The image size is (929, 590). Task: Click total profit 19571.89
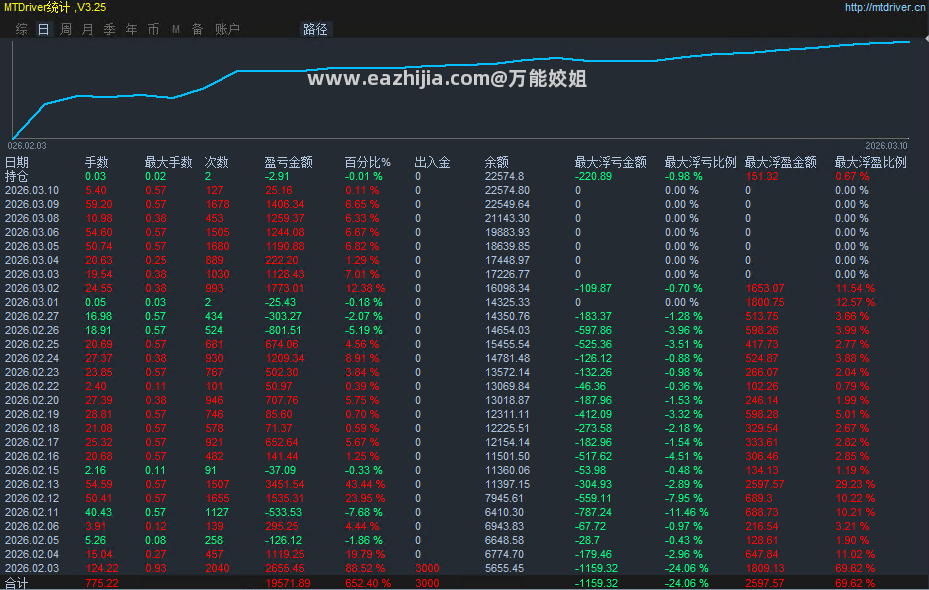pyautogui.click(x=288, y=583)
